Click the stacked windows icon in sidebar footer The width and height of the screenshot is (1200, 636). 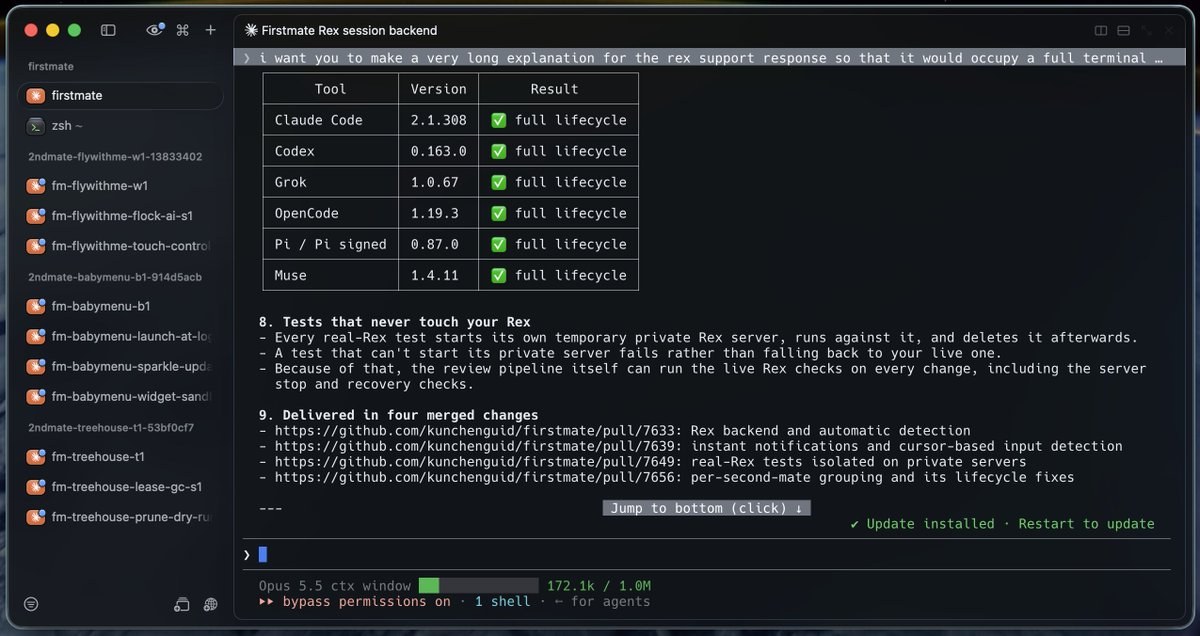[181, 604]
